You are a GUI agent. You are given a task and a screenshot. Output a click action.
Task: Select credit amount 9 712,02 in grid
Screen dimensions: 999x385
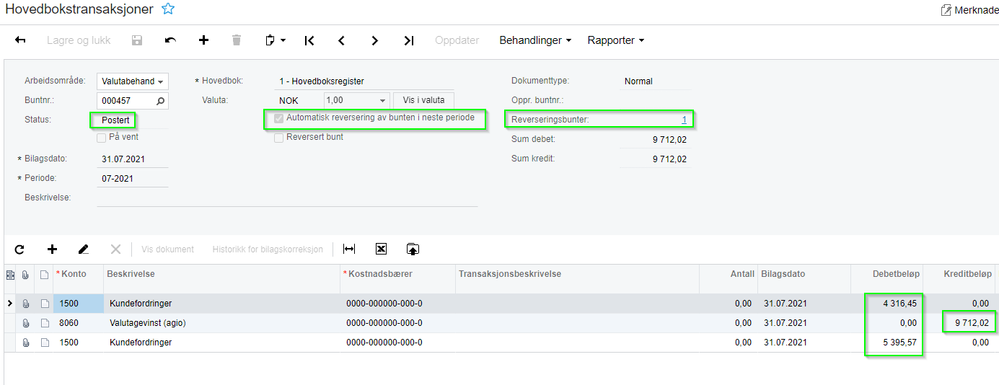point(959,323)
